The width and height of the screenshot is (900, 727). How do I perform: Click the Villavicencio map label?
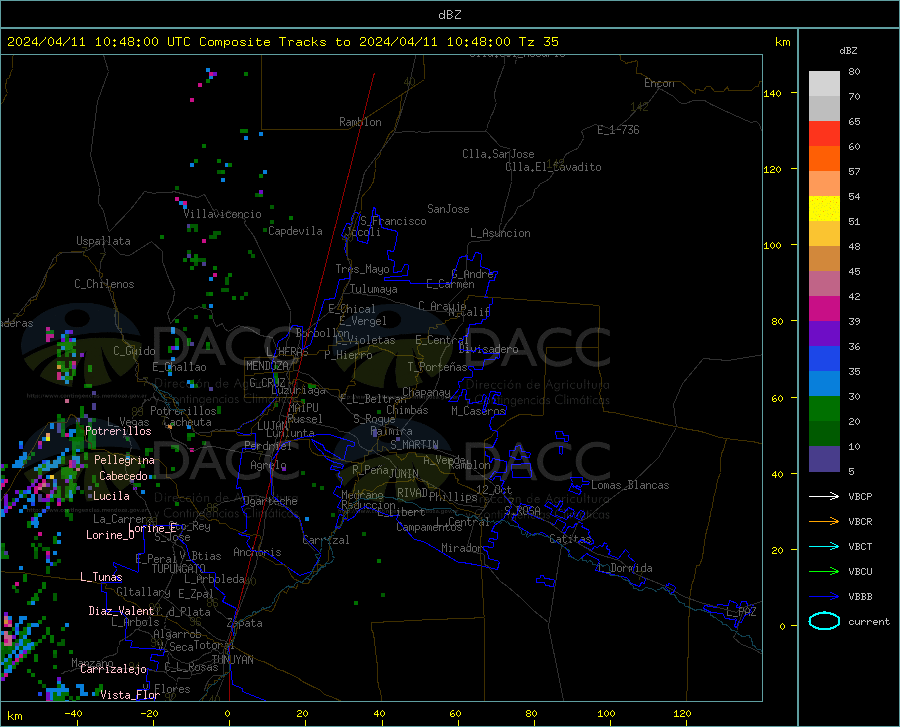tap(222, 214)
